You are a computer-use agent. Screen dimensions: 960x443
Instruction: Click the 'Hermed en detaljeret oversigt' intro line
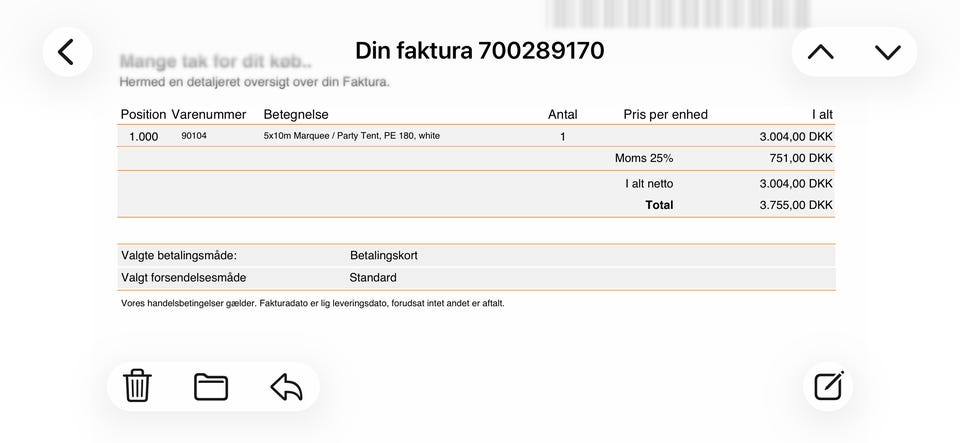[254, 82]
